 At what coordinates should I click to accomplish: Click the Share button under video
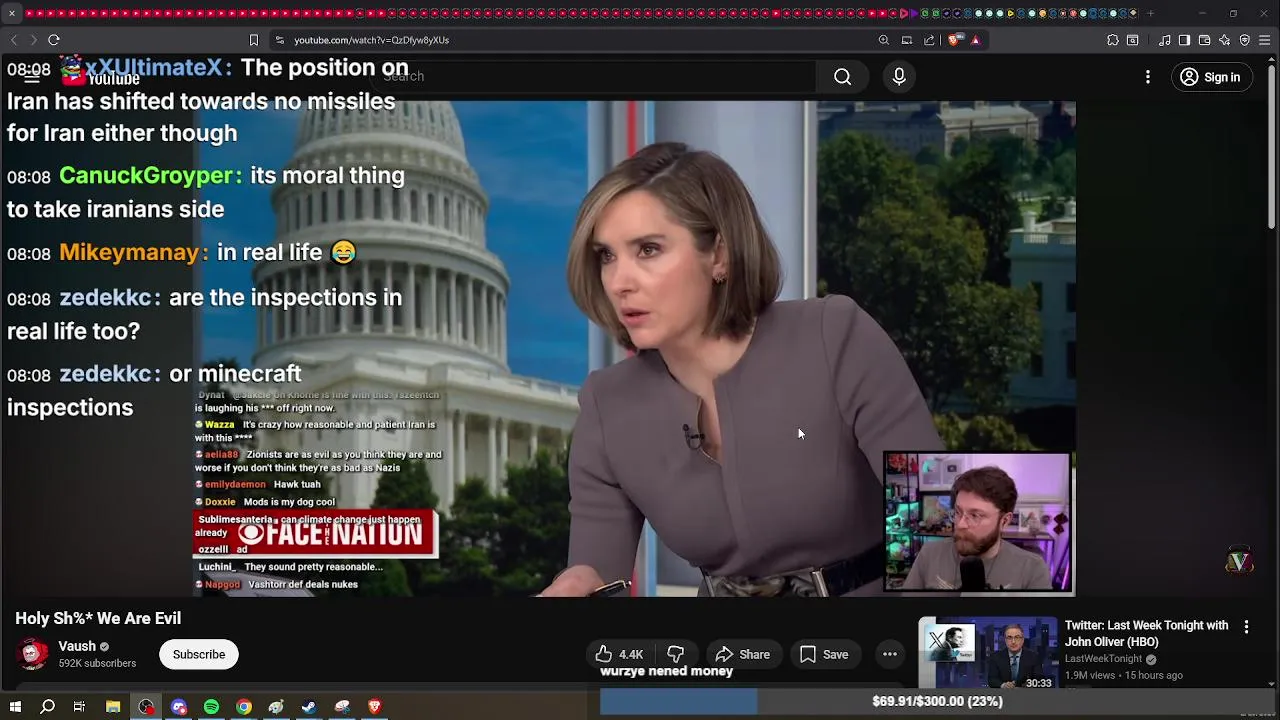[x=742, y=655]
